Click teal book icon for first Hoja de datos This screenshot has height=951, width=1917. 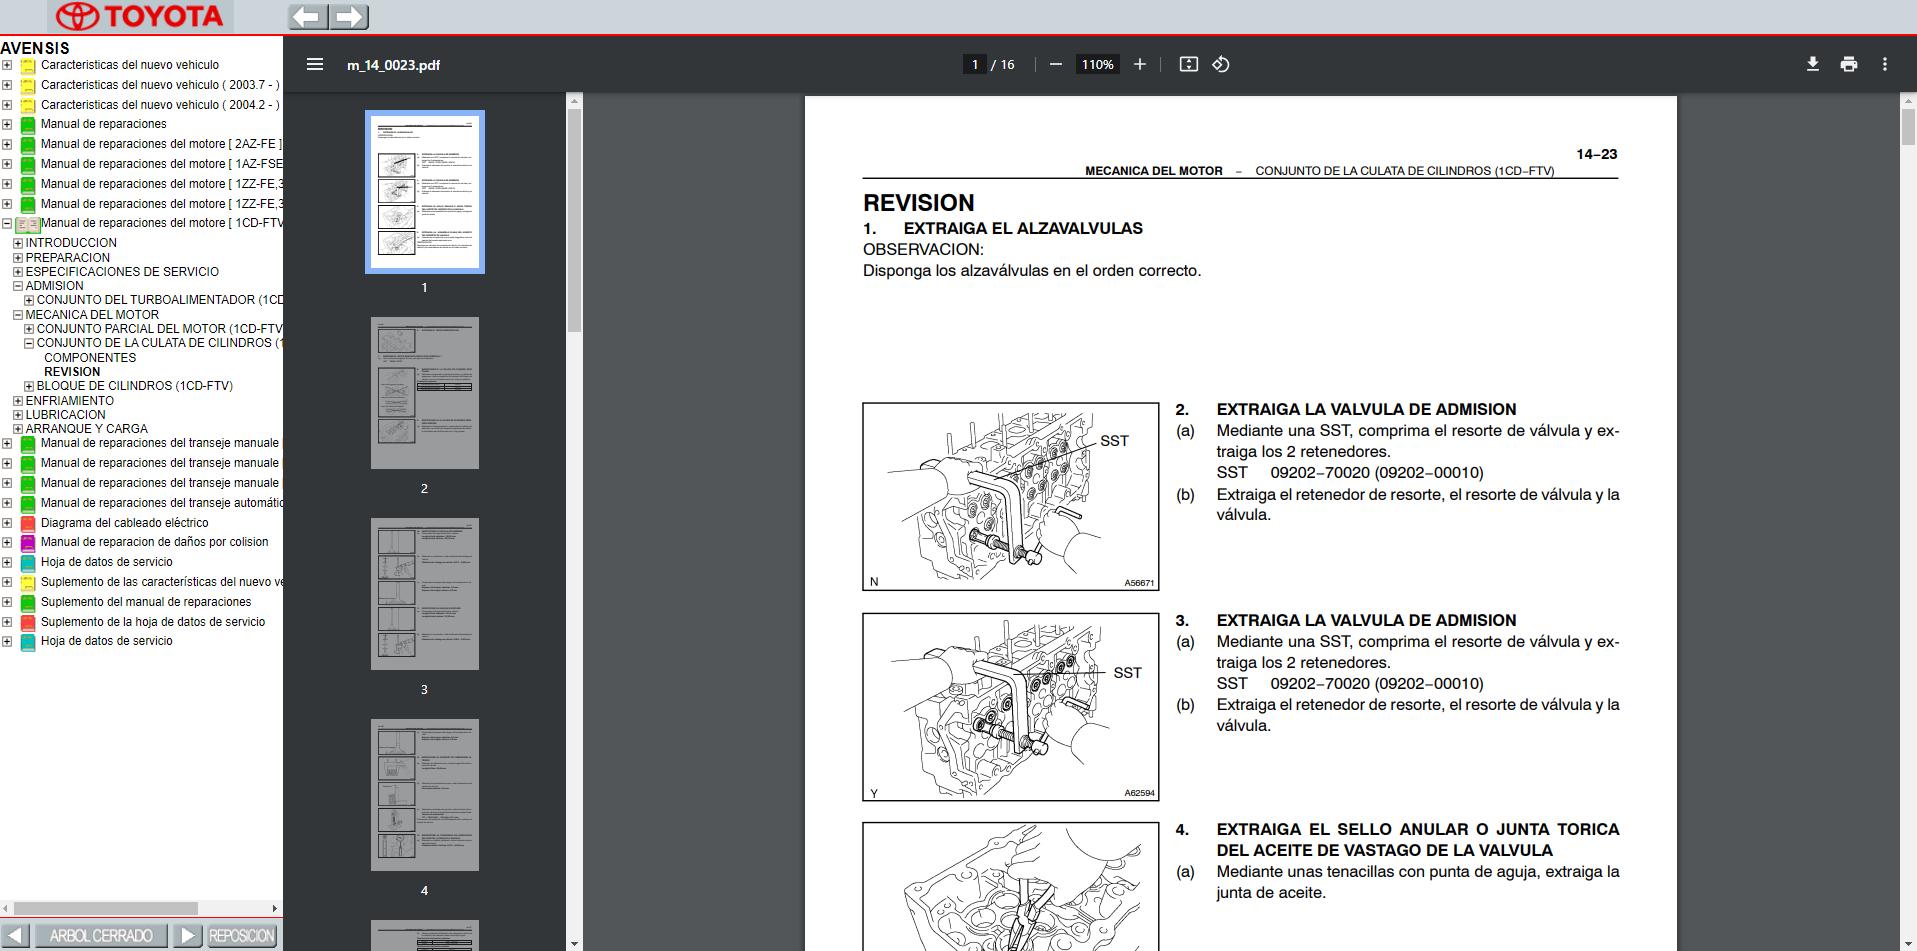(x=28, y=563)
